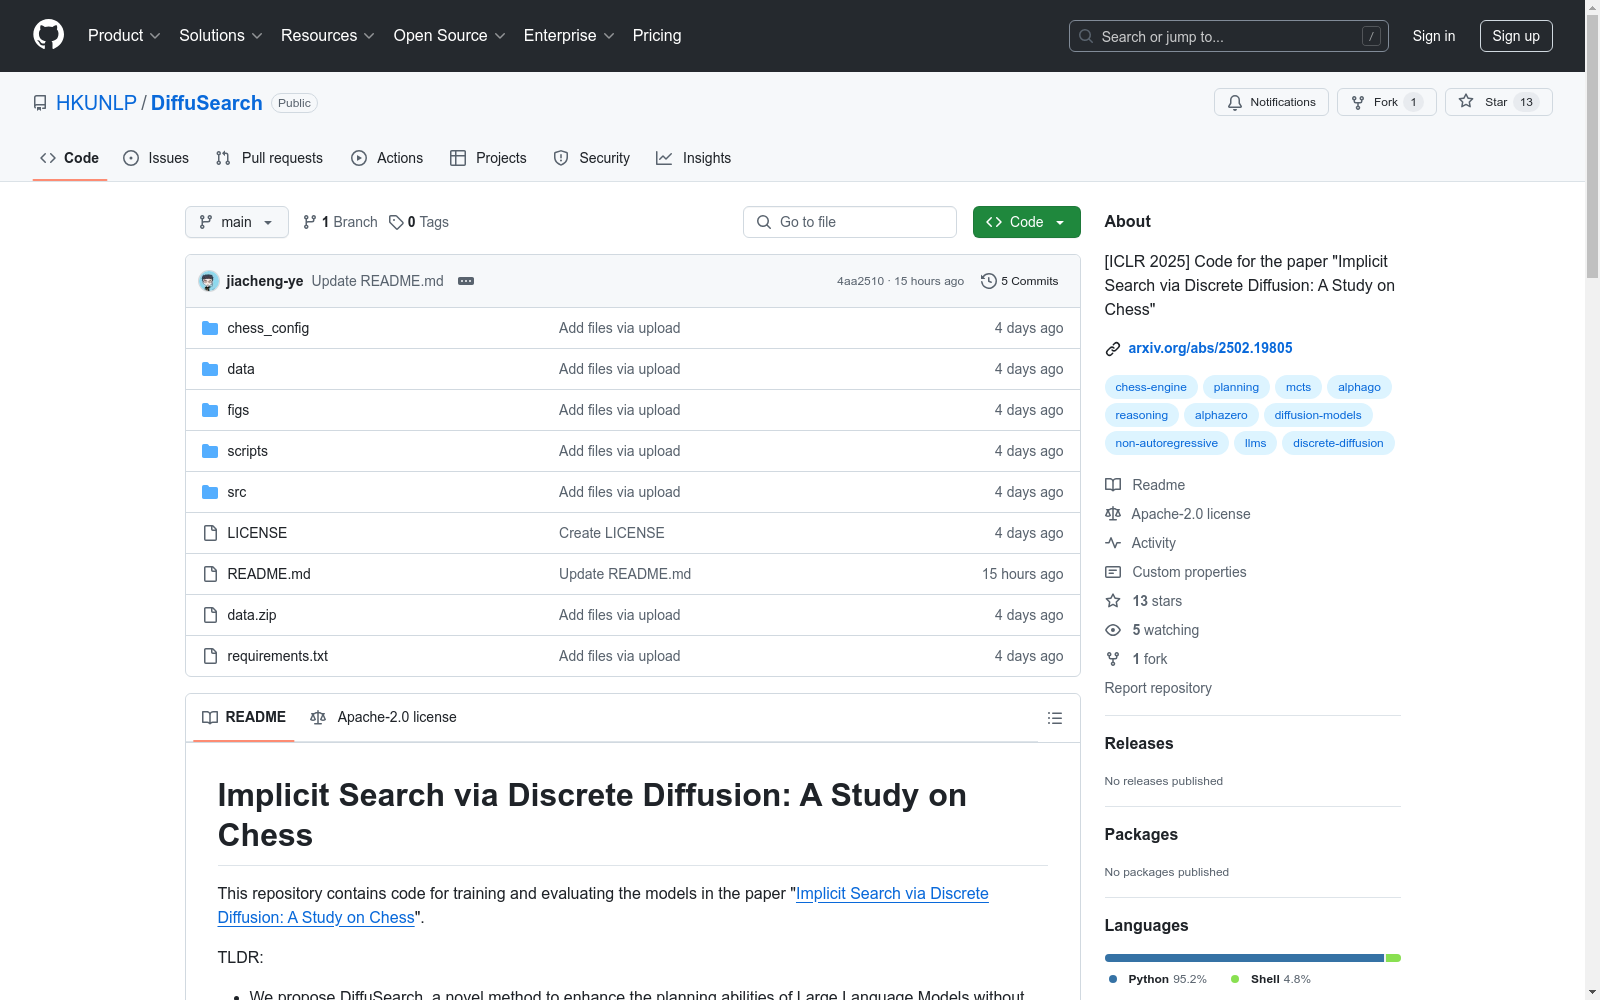The width and height of the screenshot is (1600, 1000).
Task: Open the Report repository link
Action: click(x=1158, y=688)
